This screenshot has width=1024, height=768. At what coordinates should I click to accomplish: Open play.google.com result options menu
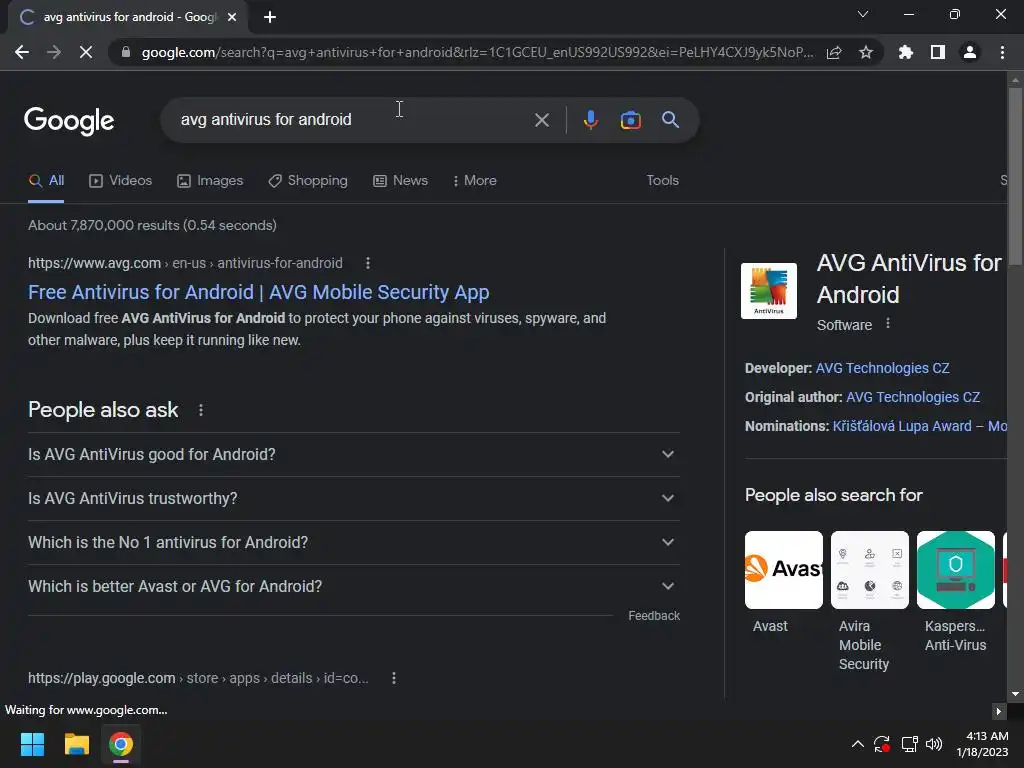[x=393, y=679]
